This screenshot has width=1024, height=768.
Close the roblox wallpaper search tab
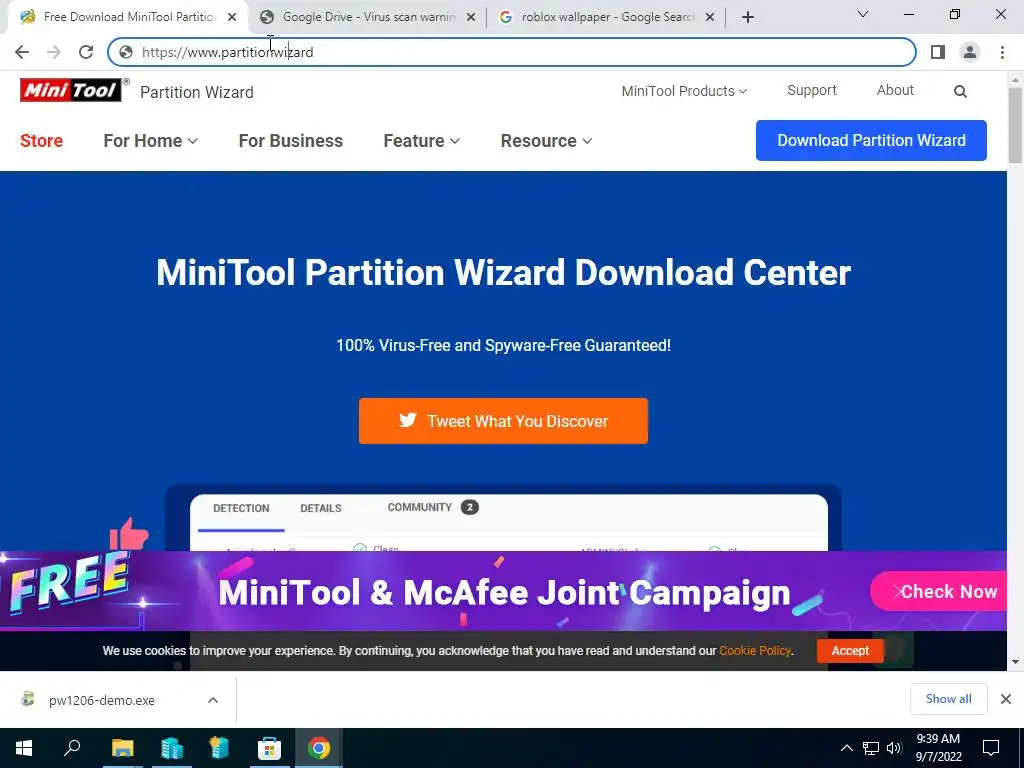click(710, 17)
